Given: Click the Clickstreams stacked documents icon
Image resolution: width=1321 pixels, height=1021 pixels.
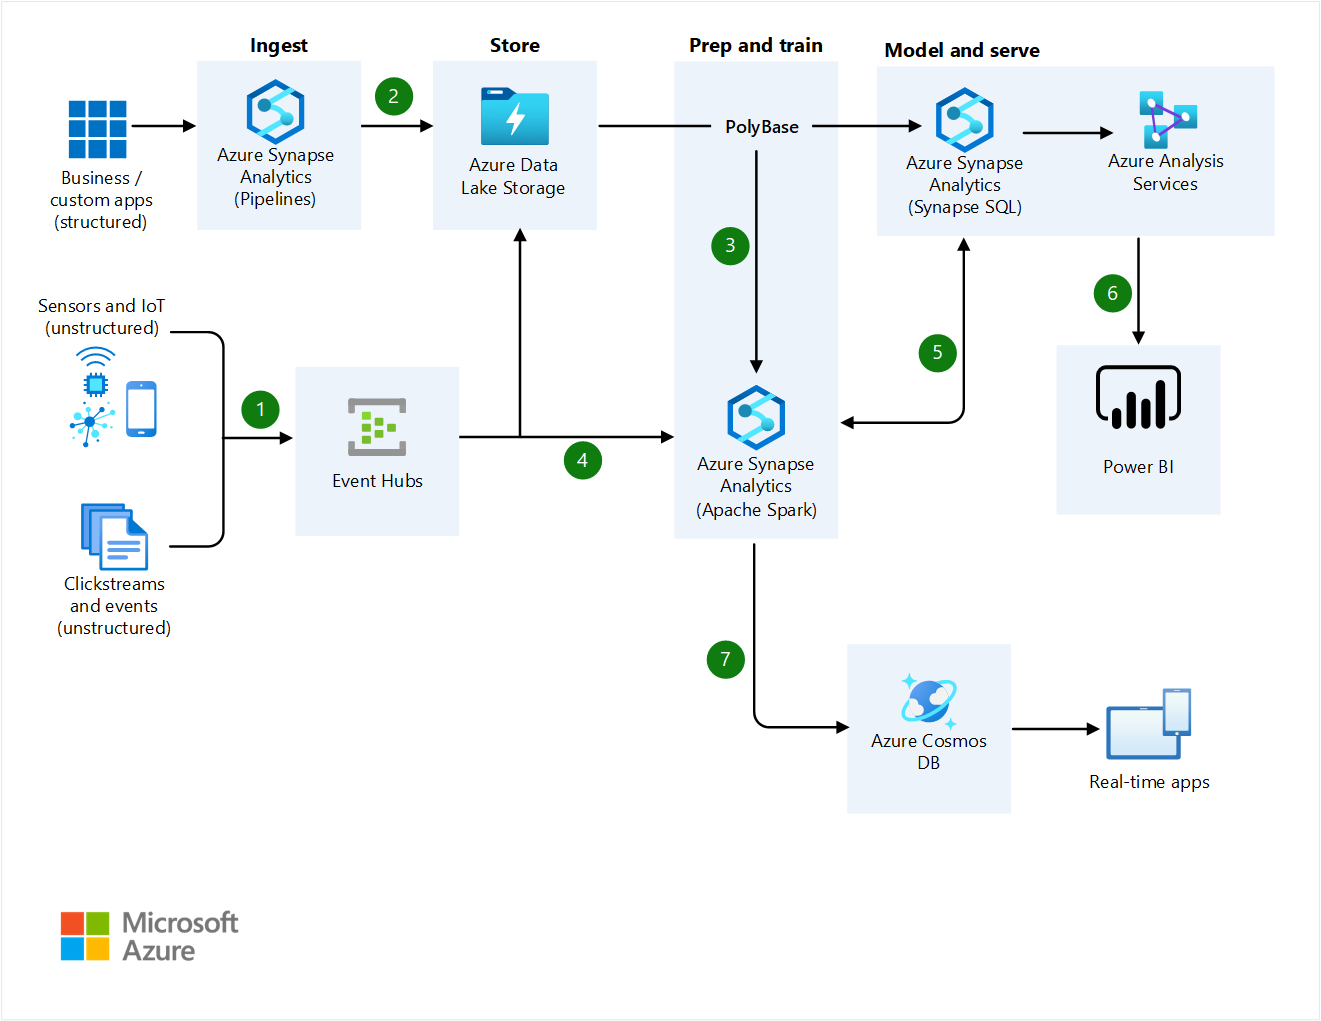Looking at the screenshot, I should click(114, 536).
